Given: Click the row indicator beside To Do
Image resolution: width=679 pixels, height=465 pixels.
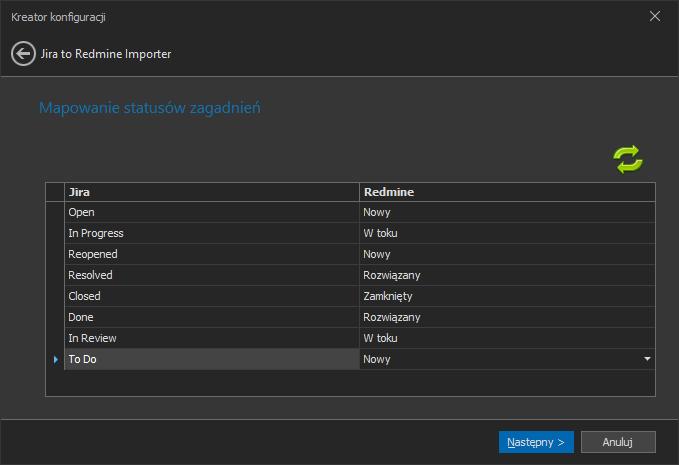Looking at the screenshot, I should pyautogui.click(x=55, y=359).
